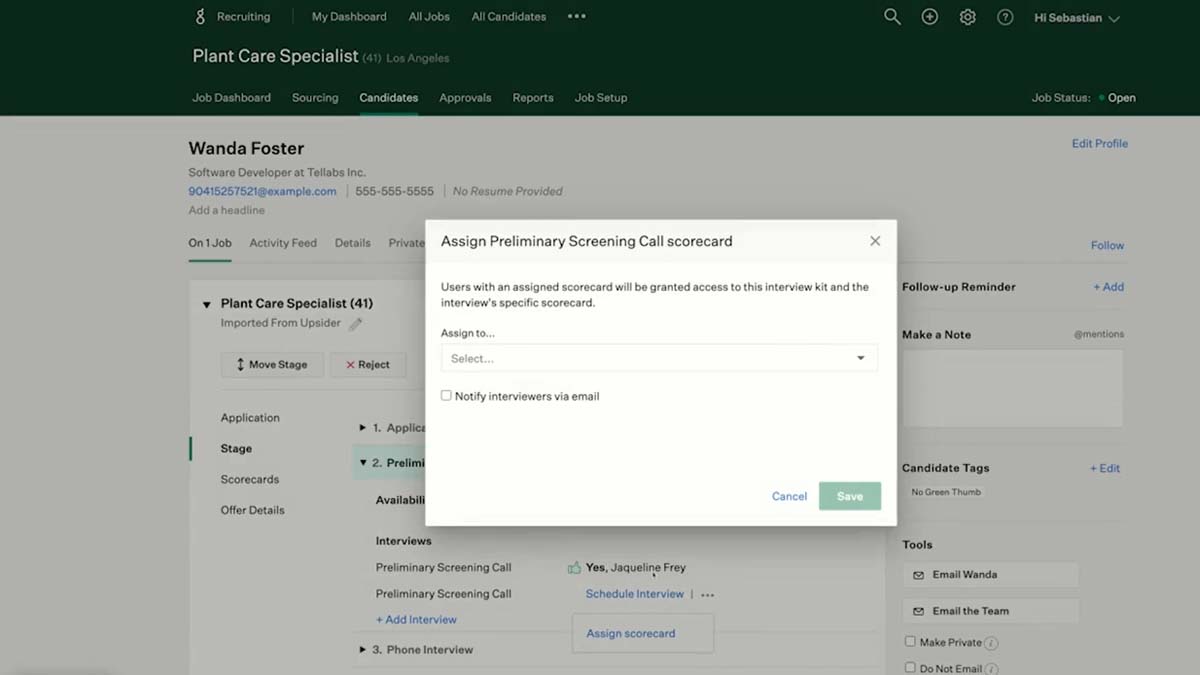Image resolution: width=1200 pixels, height=675 pixels.
Task: Click the envelope icon for Email Wanda
Action: 918,575
